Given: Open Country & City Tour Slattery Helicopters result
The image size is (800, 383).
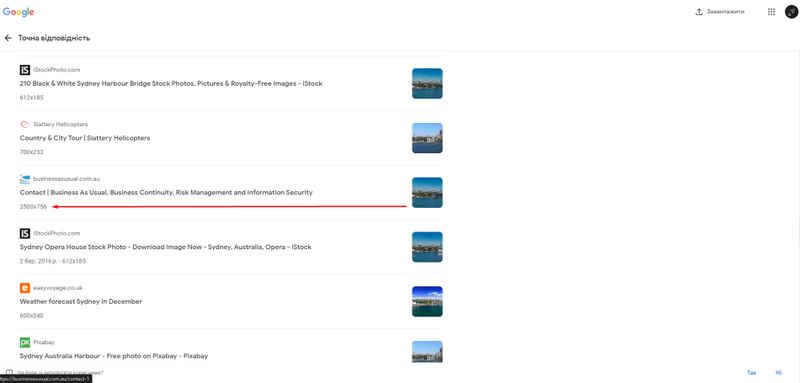Looking at the screenshot, I should tap(85, 138).
